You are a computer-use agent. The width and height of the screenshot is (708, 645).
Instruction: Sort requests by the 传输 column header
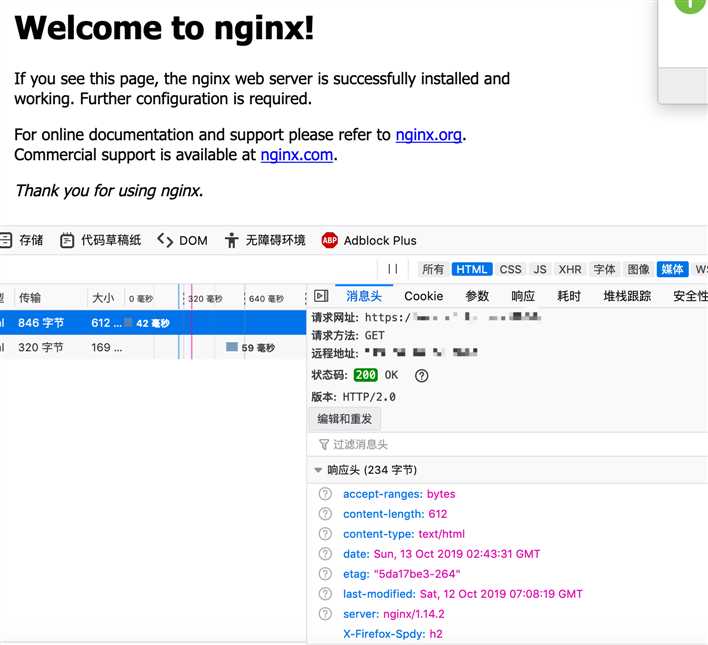click(x=50, y=298)
